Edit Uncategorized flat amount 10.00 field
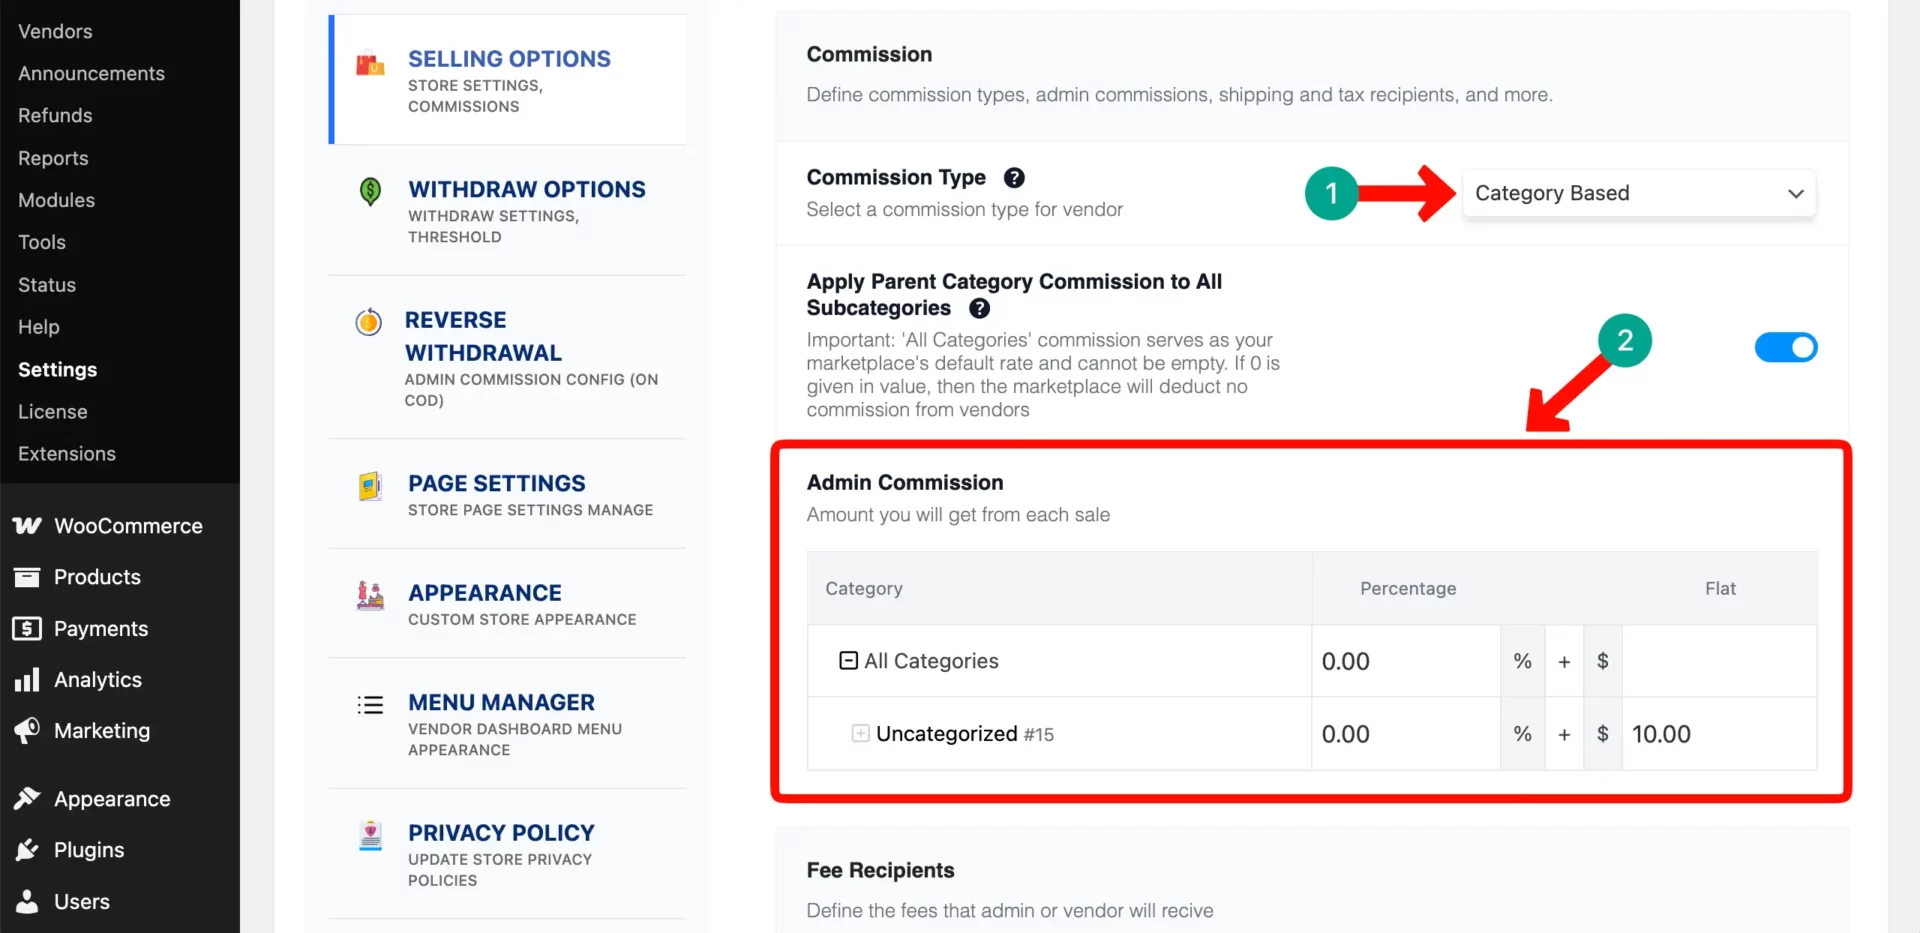 (x=1719, y=734)
